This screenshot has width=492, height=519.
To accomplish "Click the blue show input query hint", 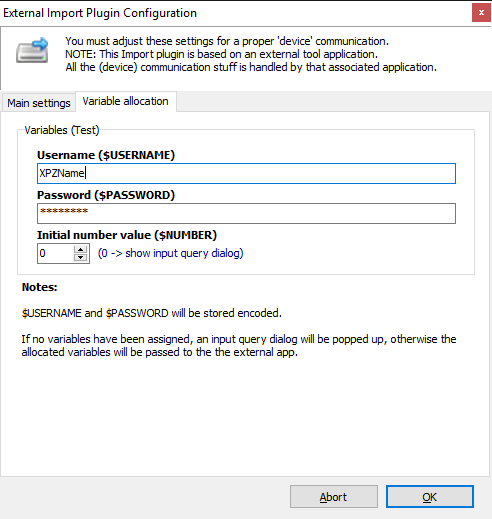I will (170, 253).
